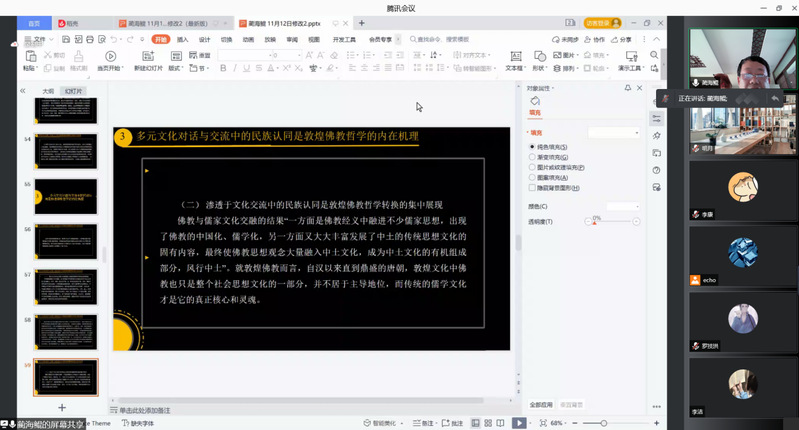Open the 填充 preset dropdown
This screenshot has height=430, width=799.
click(613, 132)
